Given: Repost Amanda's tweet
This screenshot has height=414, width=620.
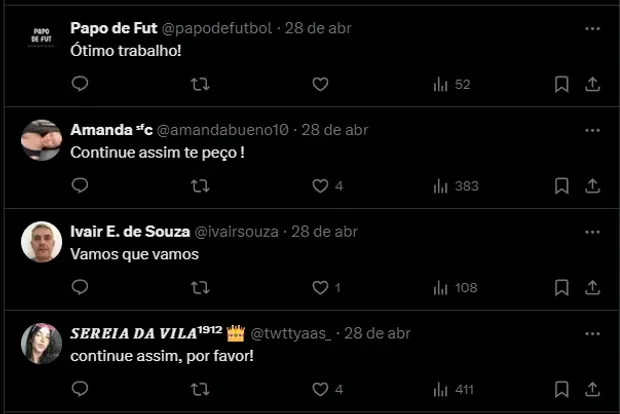Looking at the screenshot, I should click(200, 186).
